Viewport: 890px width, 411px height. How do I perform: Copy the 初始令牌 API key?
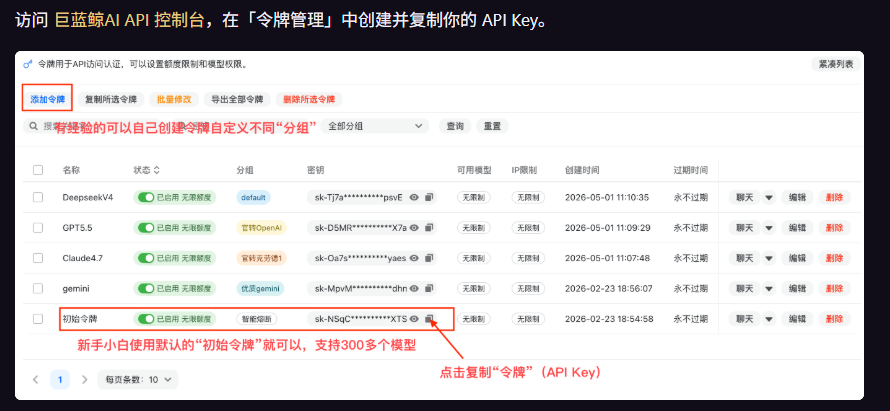[429, 318]
